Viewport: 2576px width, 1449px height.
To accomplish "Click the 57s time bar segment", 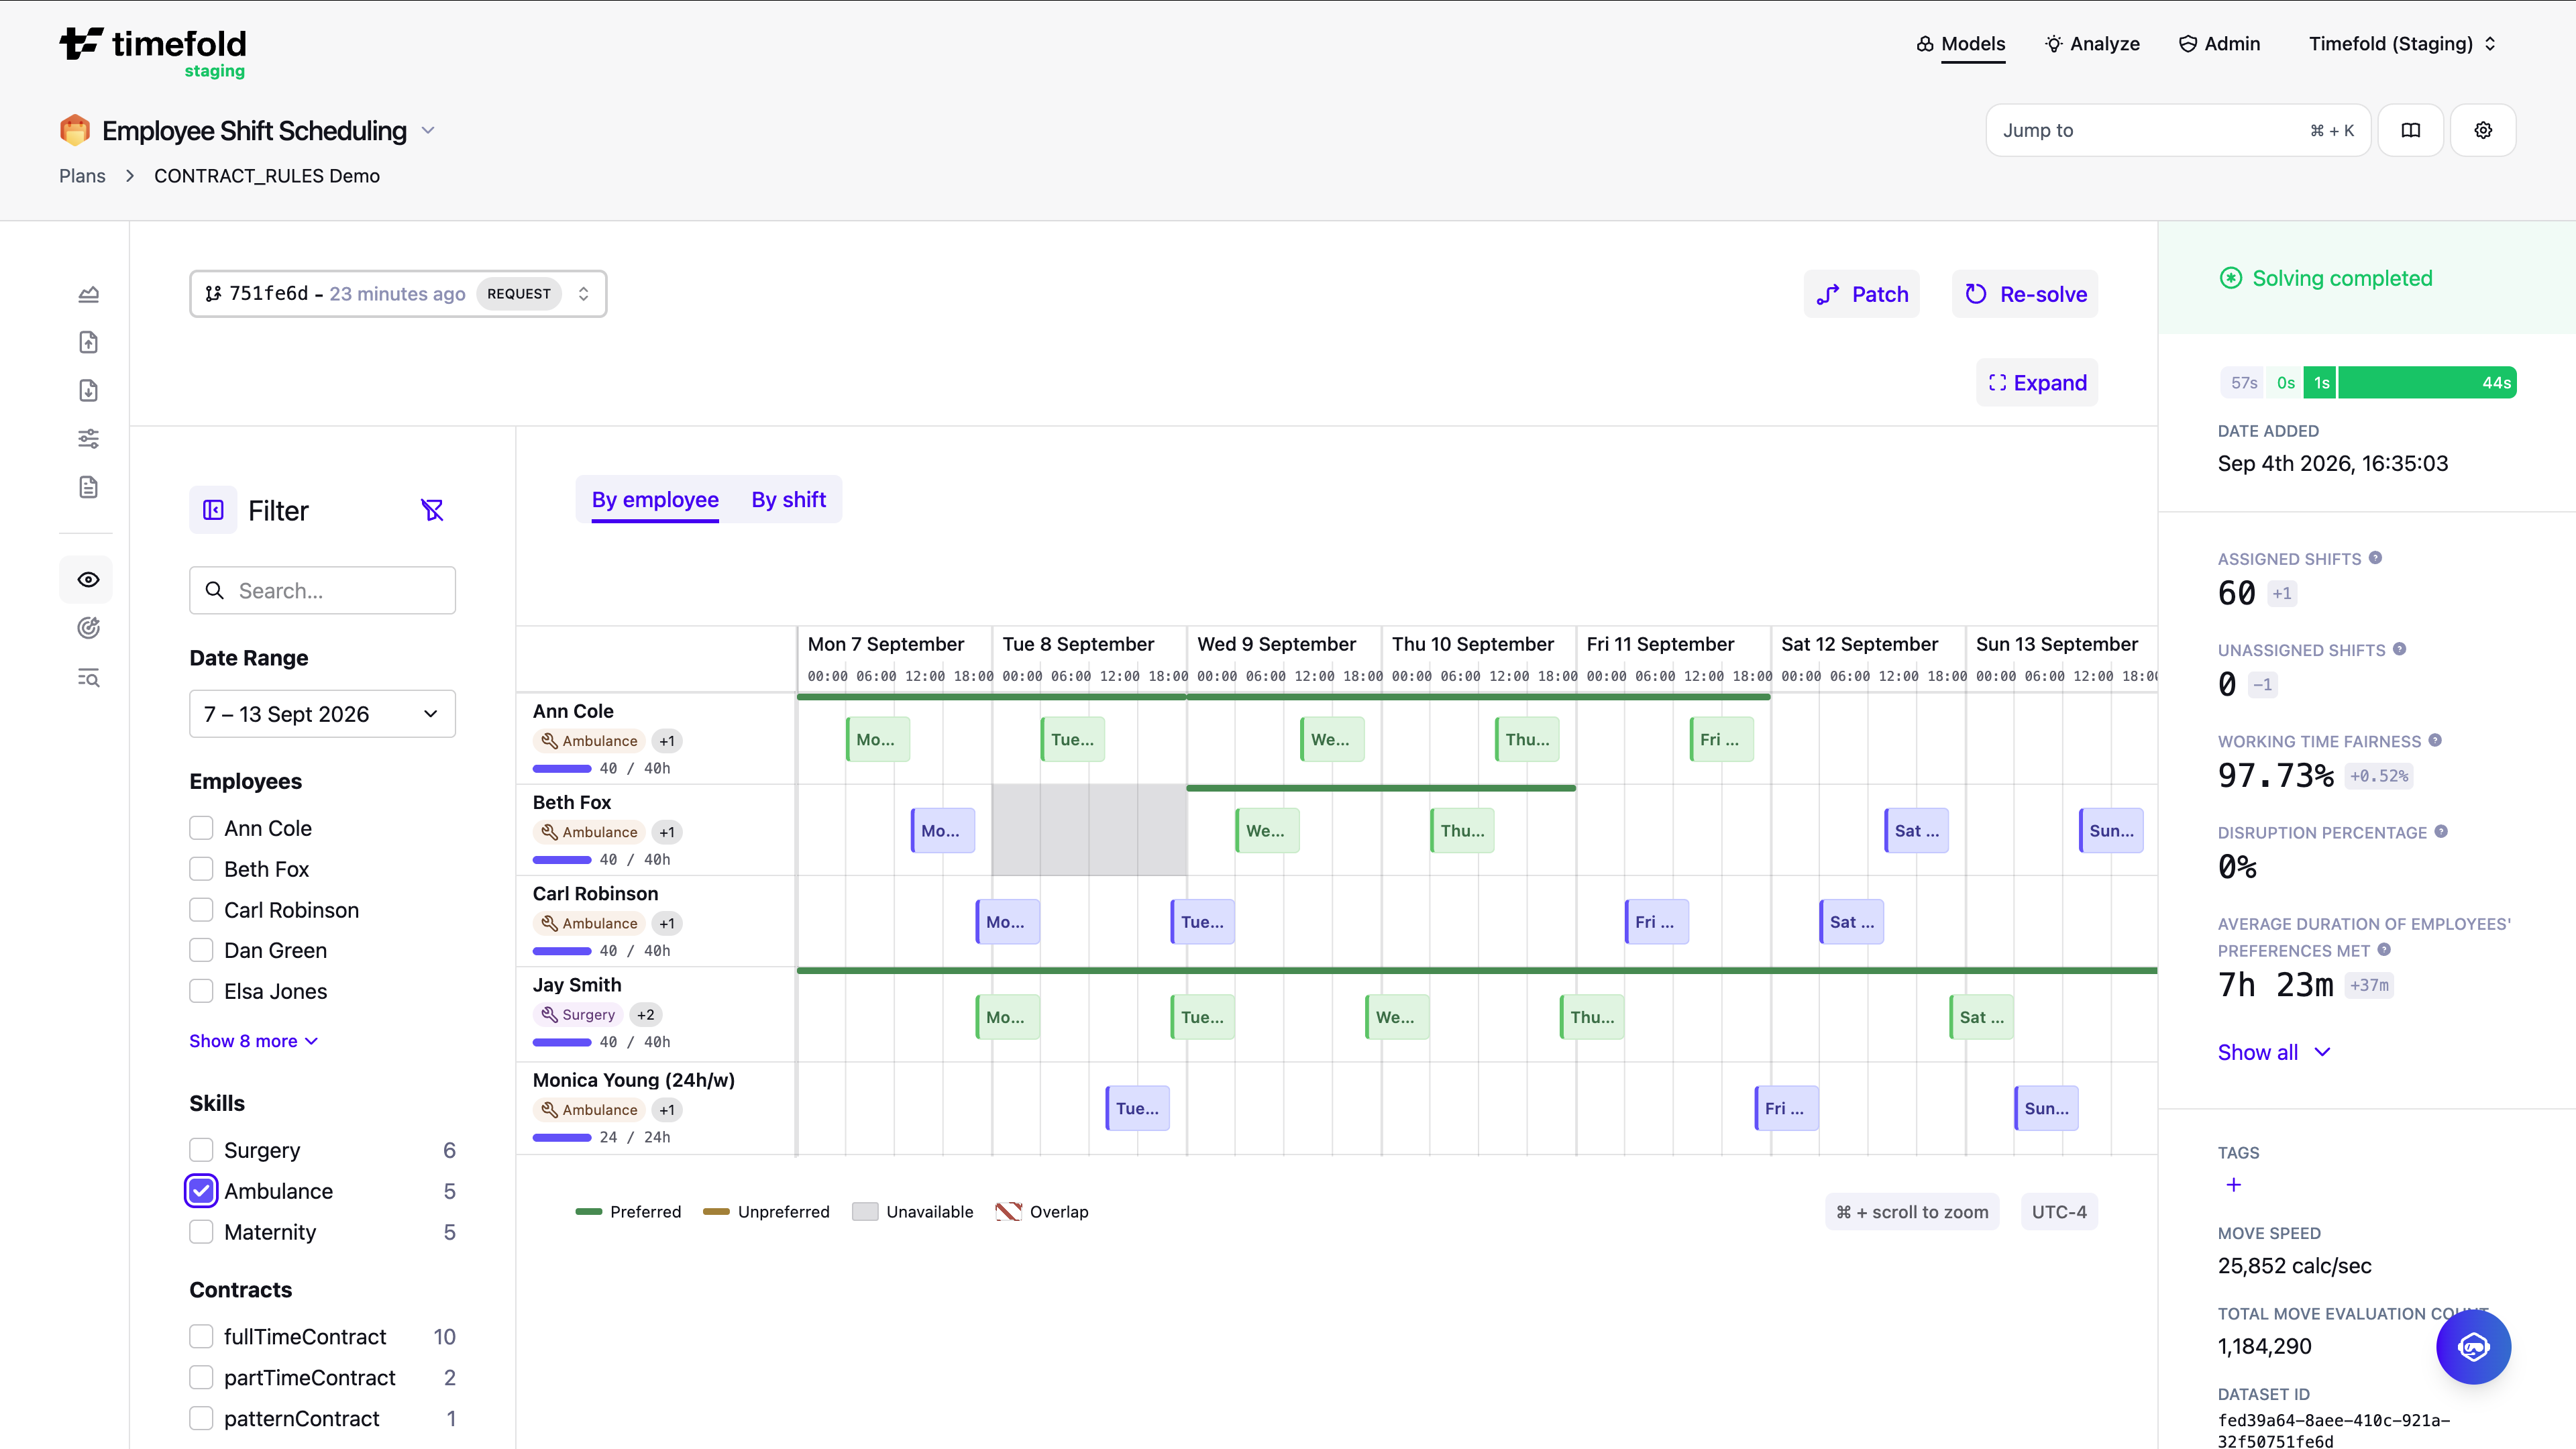I will (2243, 383).
